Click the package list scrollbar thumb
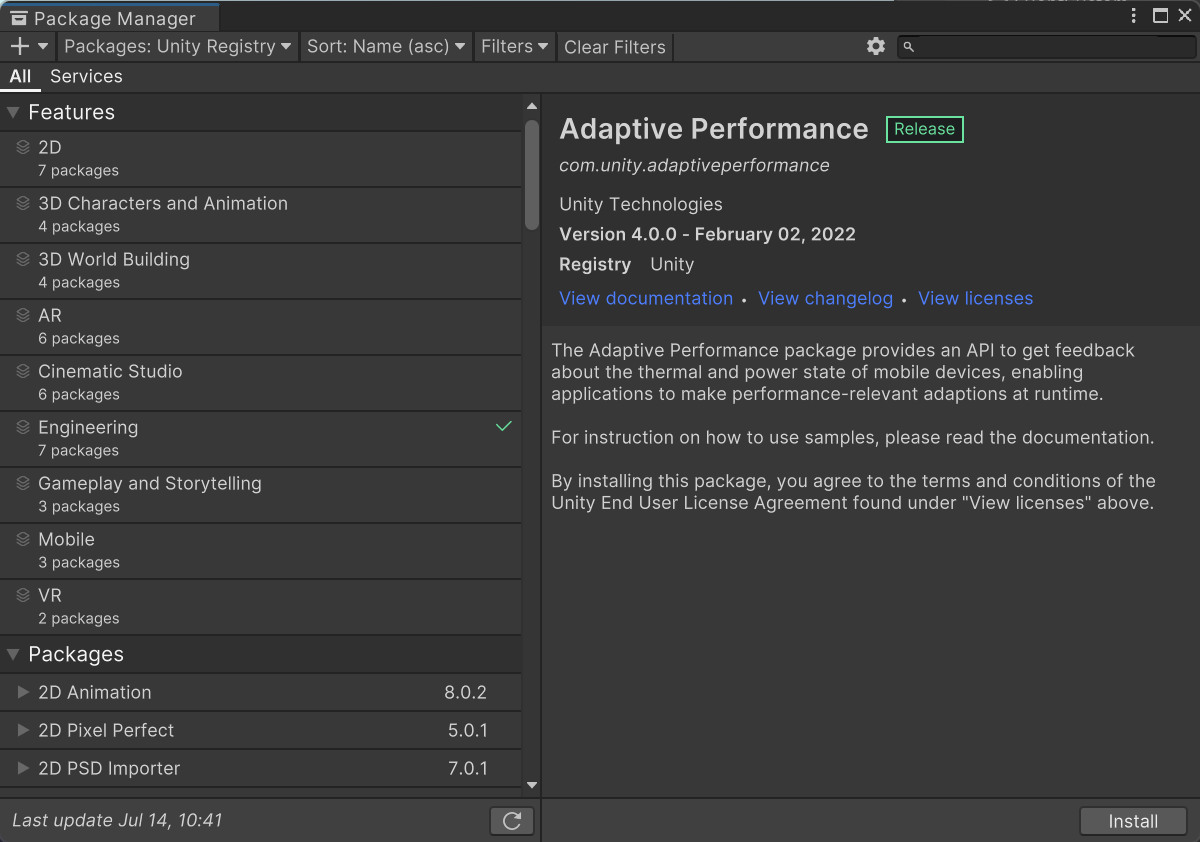 (532, 175)
